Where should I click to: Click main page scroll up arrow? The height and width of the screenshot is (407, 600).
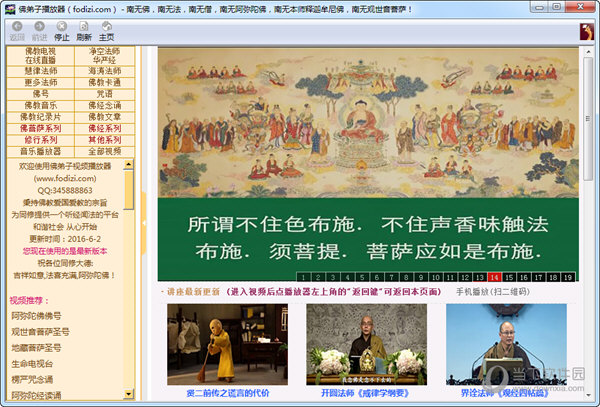[x=588, y=52]
